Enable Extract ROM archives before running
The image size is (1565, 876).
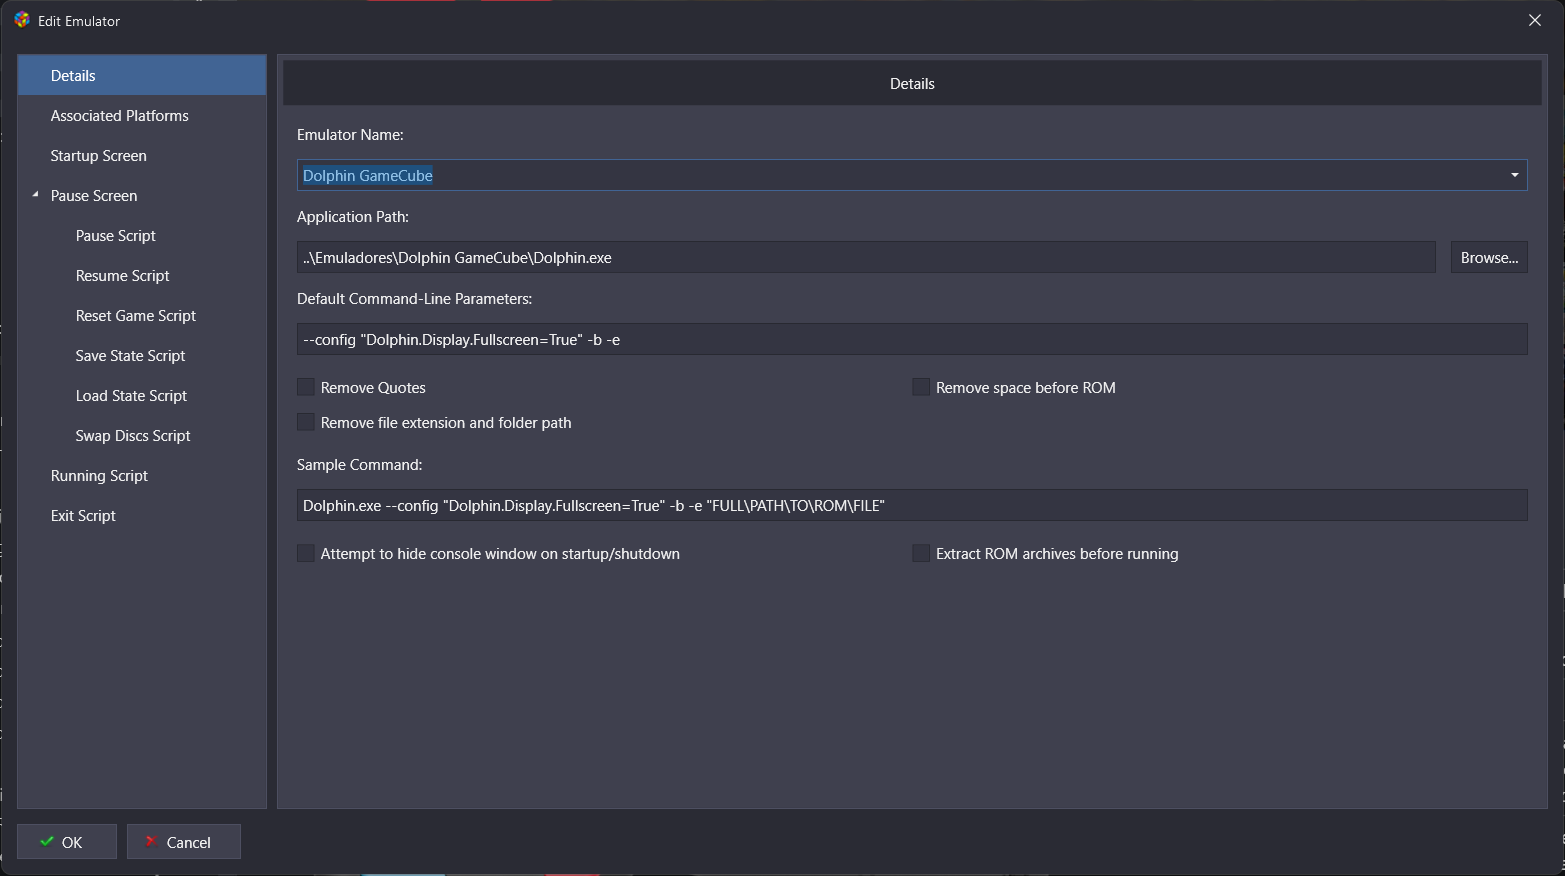click(x=921, y=553)
